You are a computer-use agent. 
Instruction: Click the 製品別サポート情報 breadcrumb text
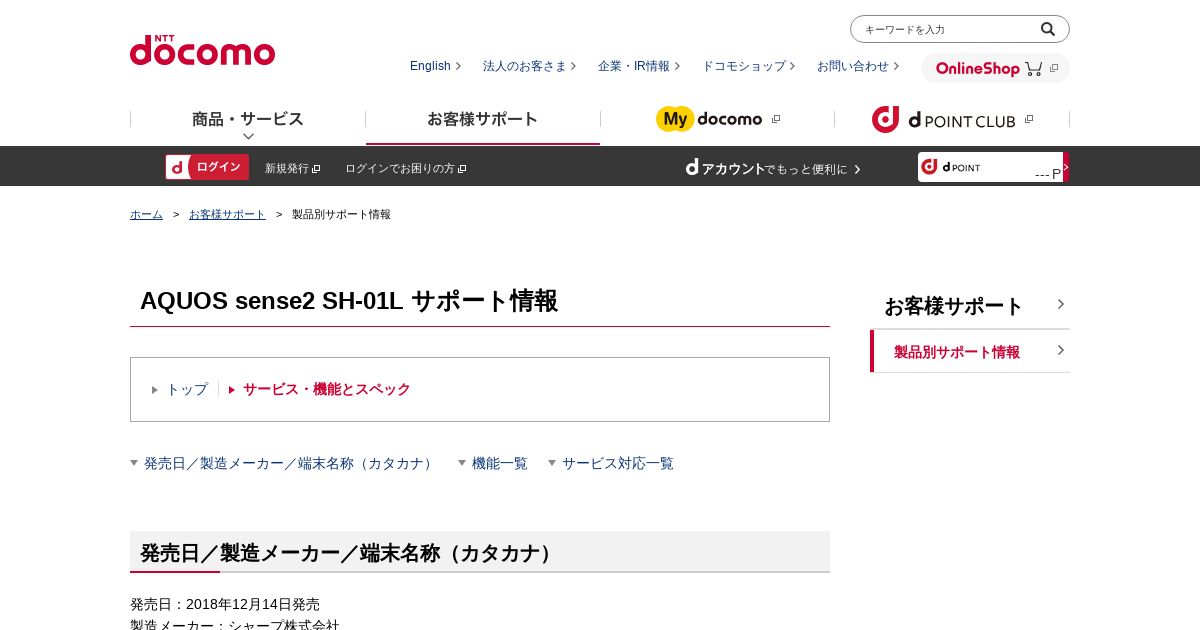click(x=341, y=214)
